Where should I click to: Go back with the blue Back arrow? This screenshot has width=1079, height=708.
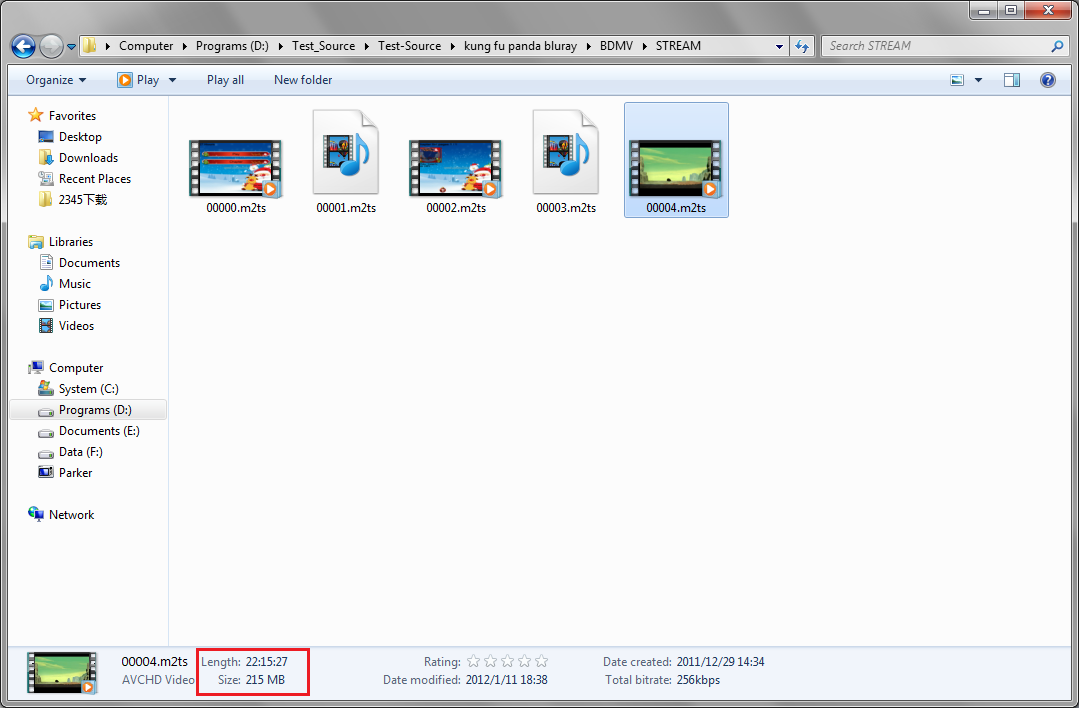point(23,46)
